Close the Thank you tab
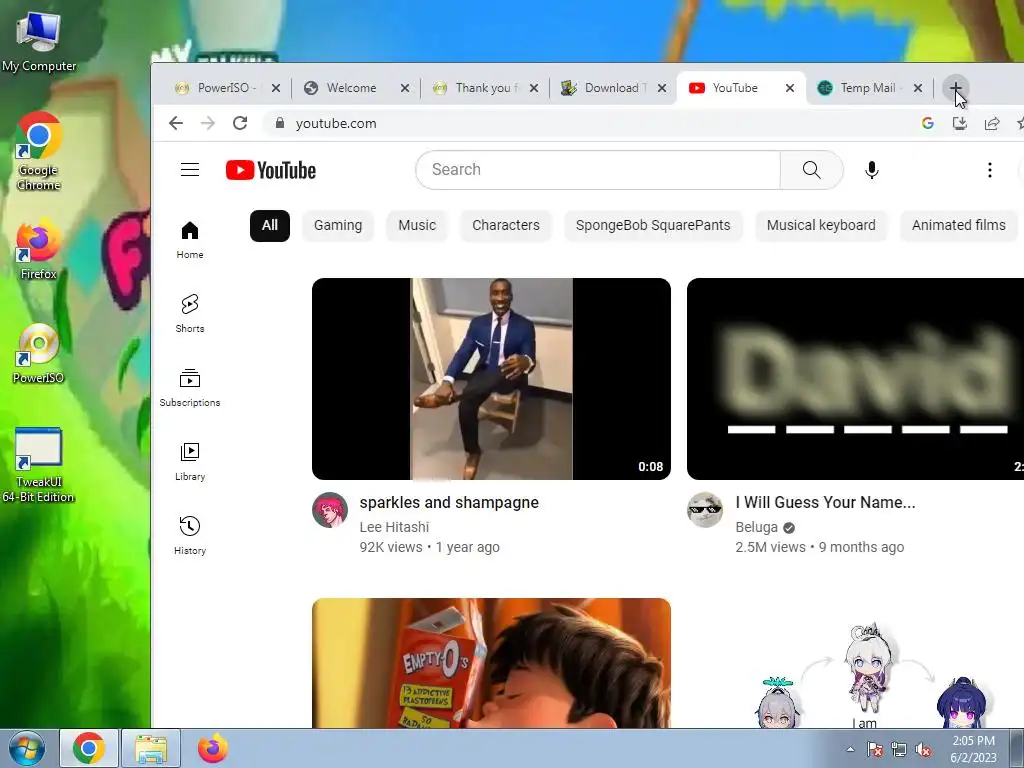Screen dimensions: 1024x768 click(x=534, y=88)
